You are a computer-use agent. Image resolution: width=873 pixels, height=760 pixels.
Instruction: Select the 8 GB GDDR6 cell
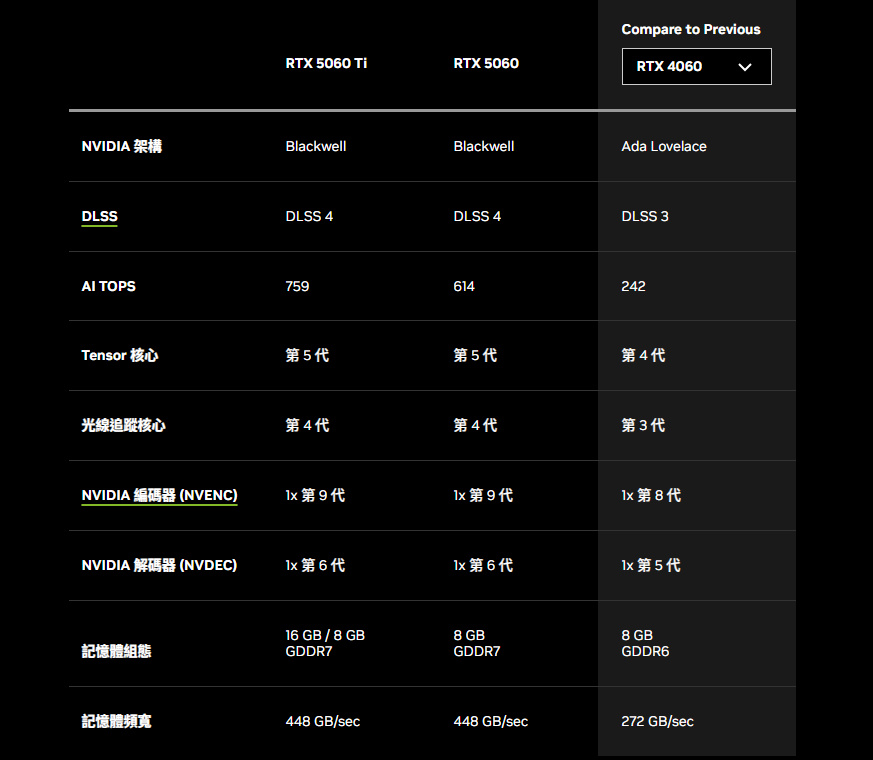pyautogui.click(x=645, y=643)
